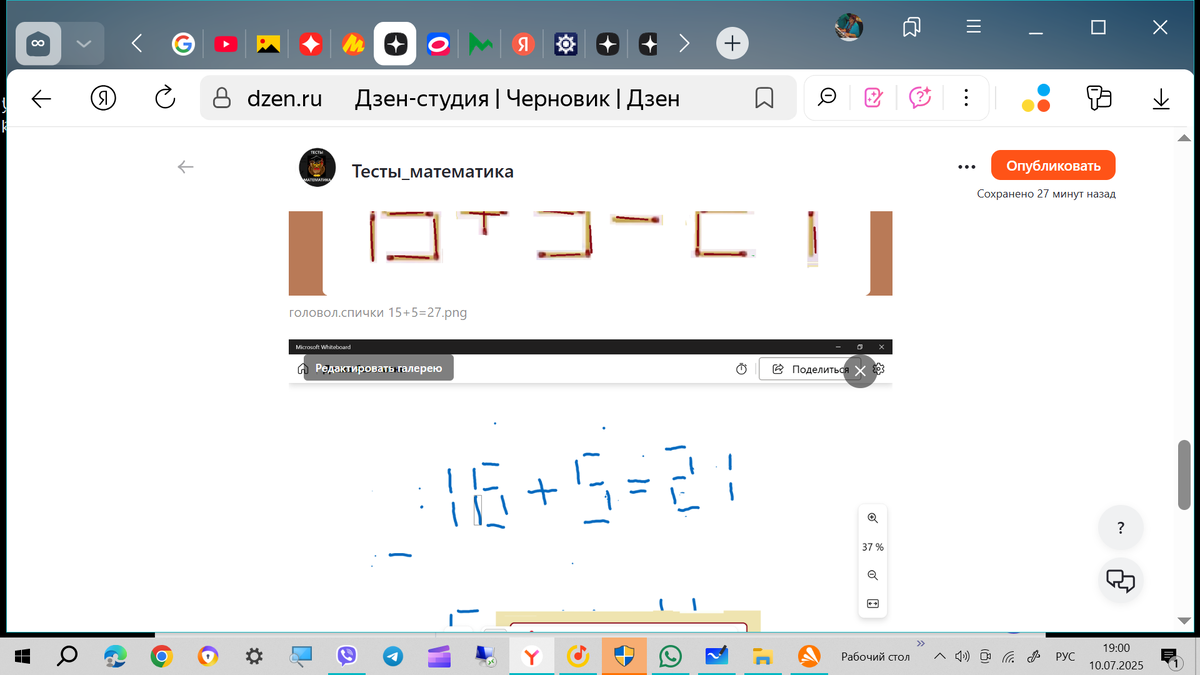The height and width of the screenshot is (675, 1200).
Task: Click the zoom-in magnifier on the Whiteboard panel
Action: [x=872, y=518]
